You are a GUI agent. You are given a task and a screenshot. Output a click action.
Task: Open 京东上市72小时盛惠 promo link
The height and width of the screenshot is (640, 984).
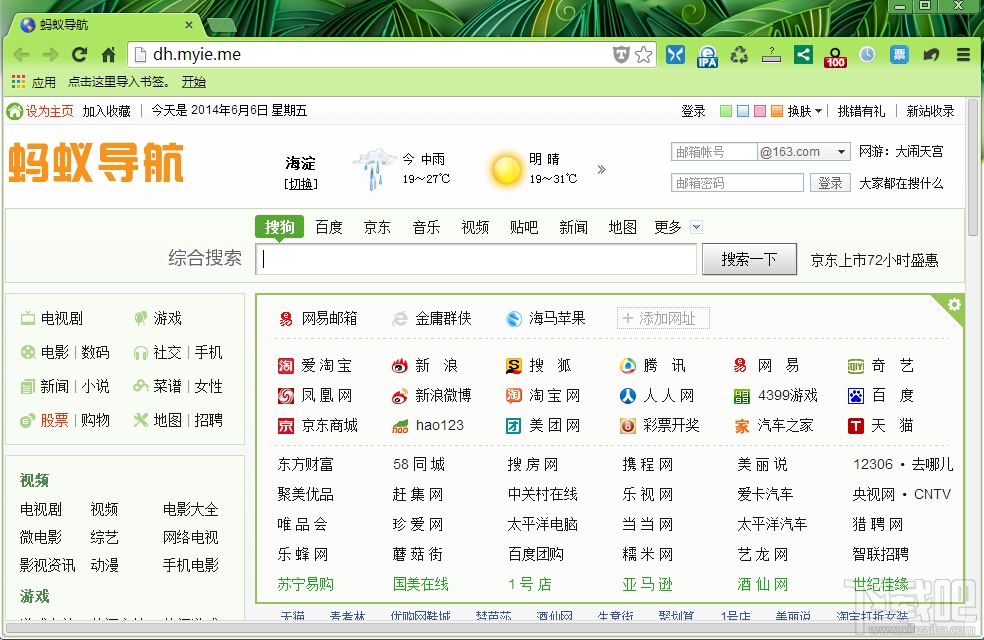tap(874, 260)
